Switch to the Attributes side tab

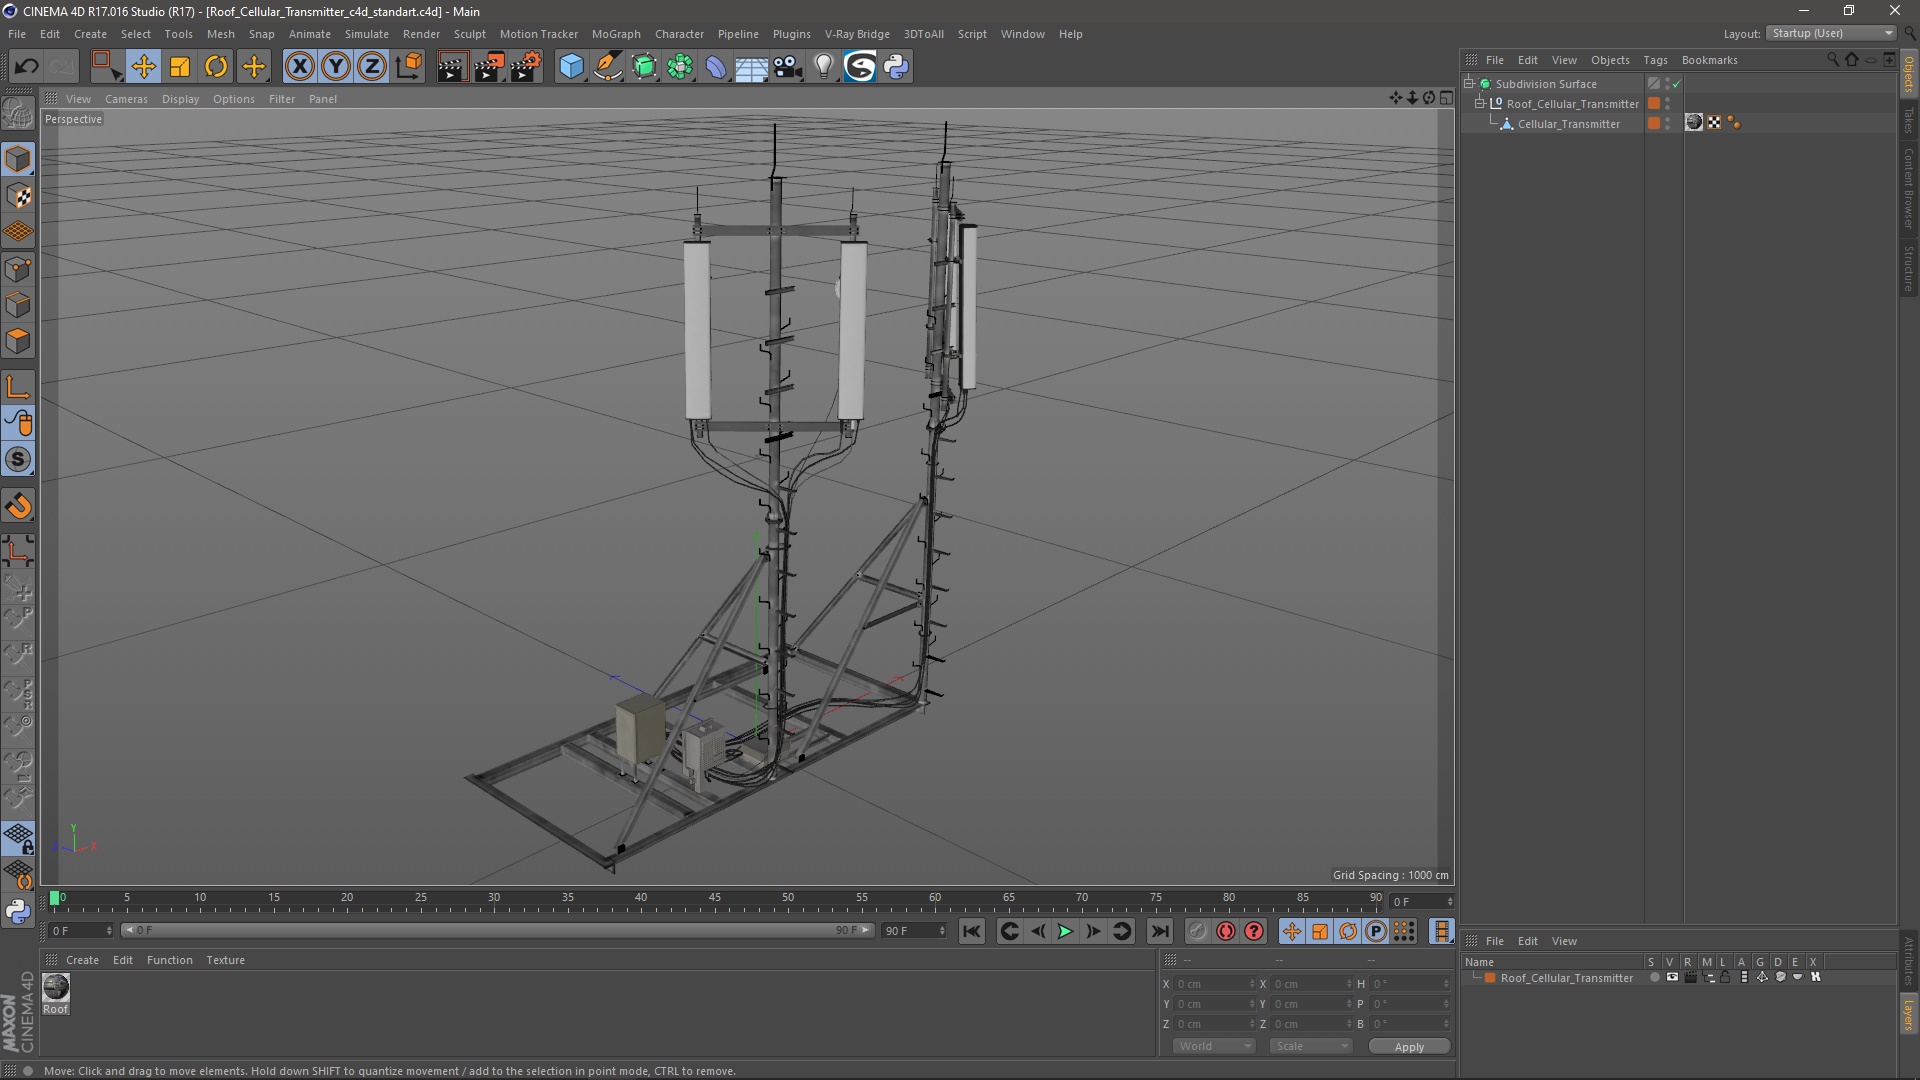point(1909,962)
